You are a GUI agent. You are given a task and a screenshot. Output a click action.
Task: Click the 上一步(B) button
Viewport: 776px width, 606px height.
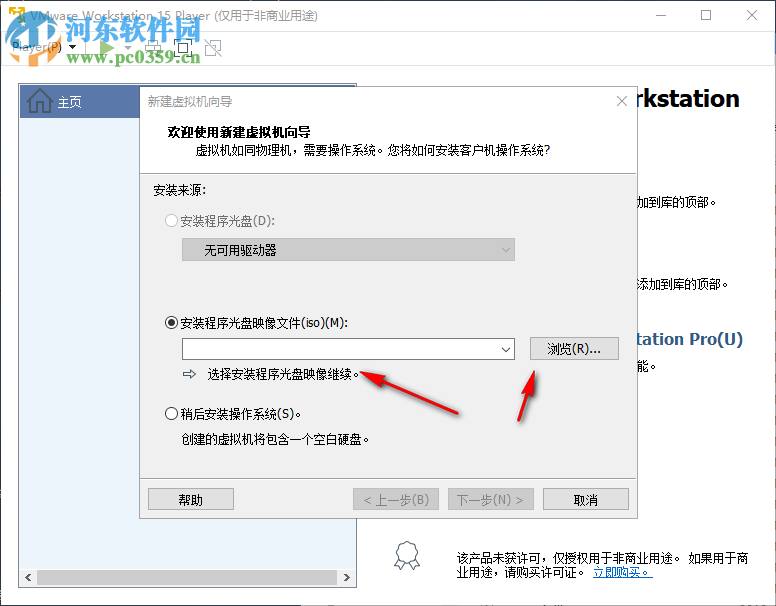pyautogui.click(x=396, y=500)
